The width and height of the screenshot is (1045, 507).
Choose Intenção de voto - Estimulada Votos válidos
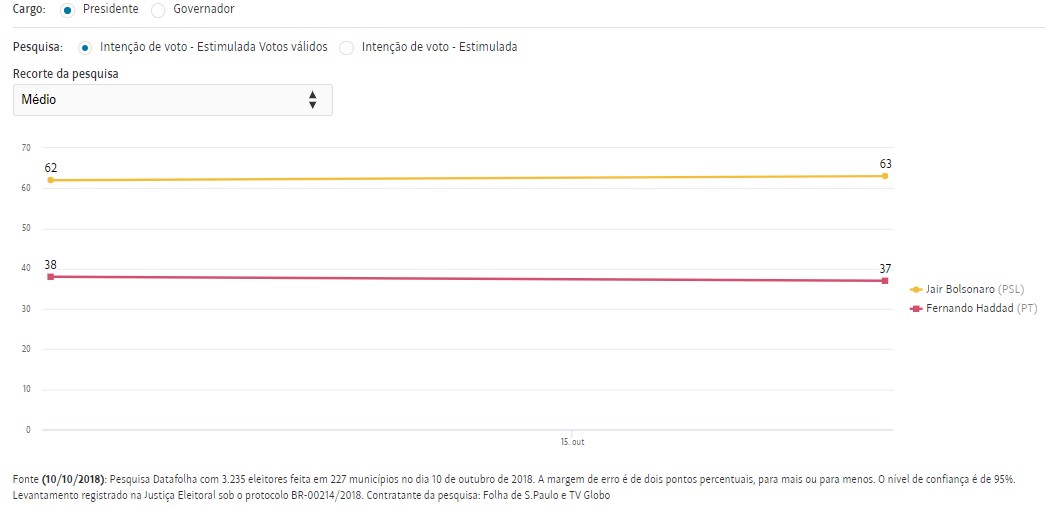[85, 47]
